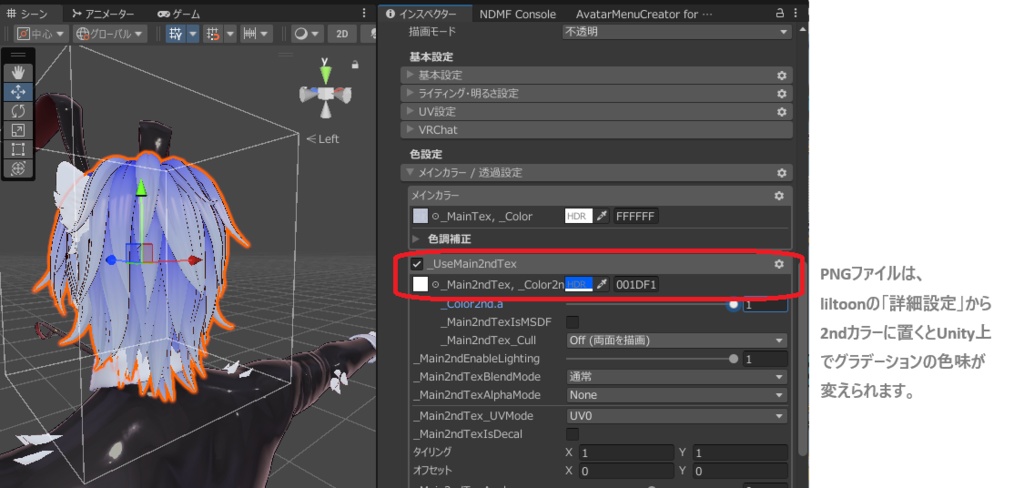Select the Move tool in scene toolbar
1024x488 pixels.
click(18, 92)
